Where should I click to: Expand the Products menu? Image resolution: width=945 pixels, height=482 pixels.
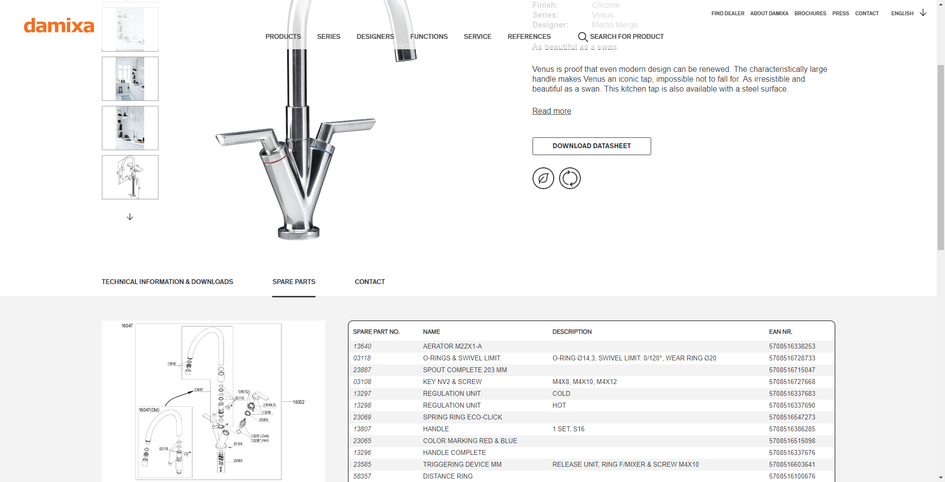tap(283, 37)
